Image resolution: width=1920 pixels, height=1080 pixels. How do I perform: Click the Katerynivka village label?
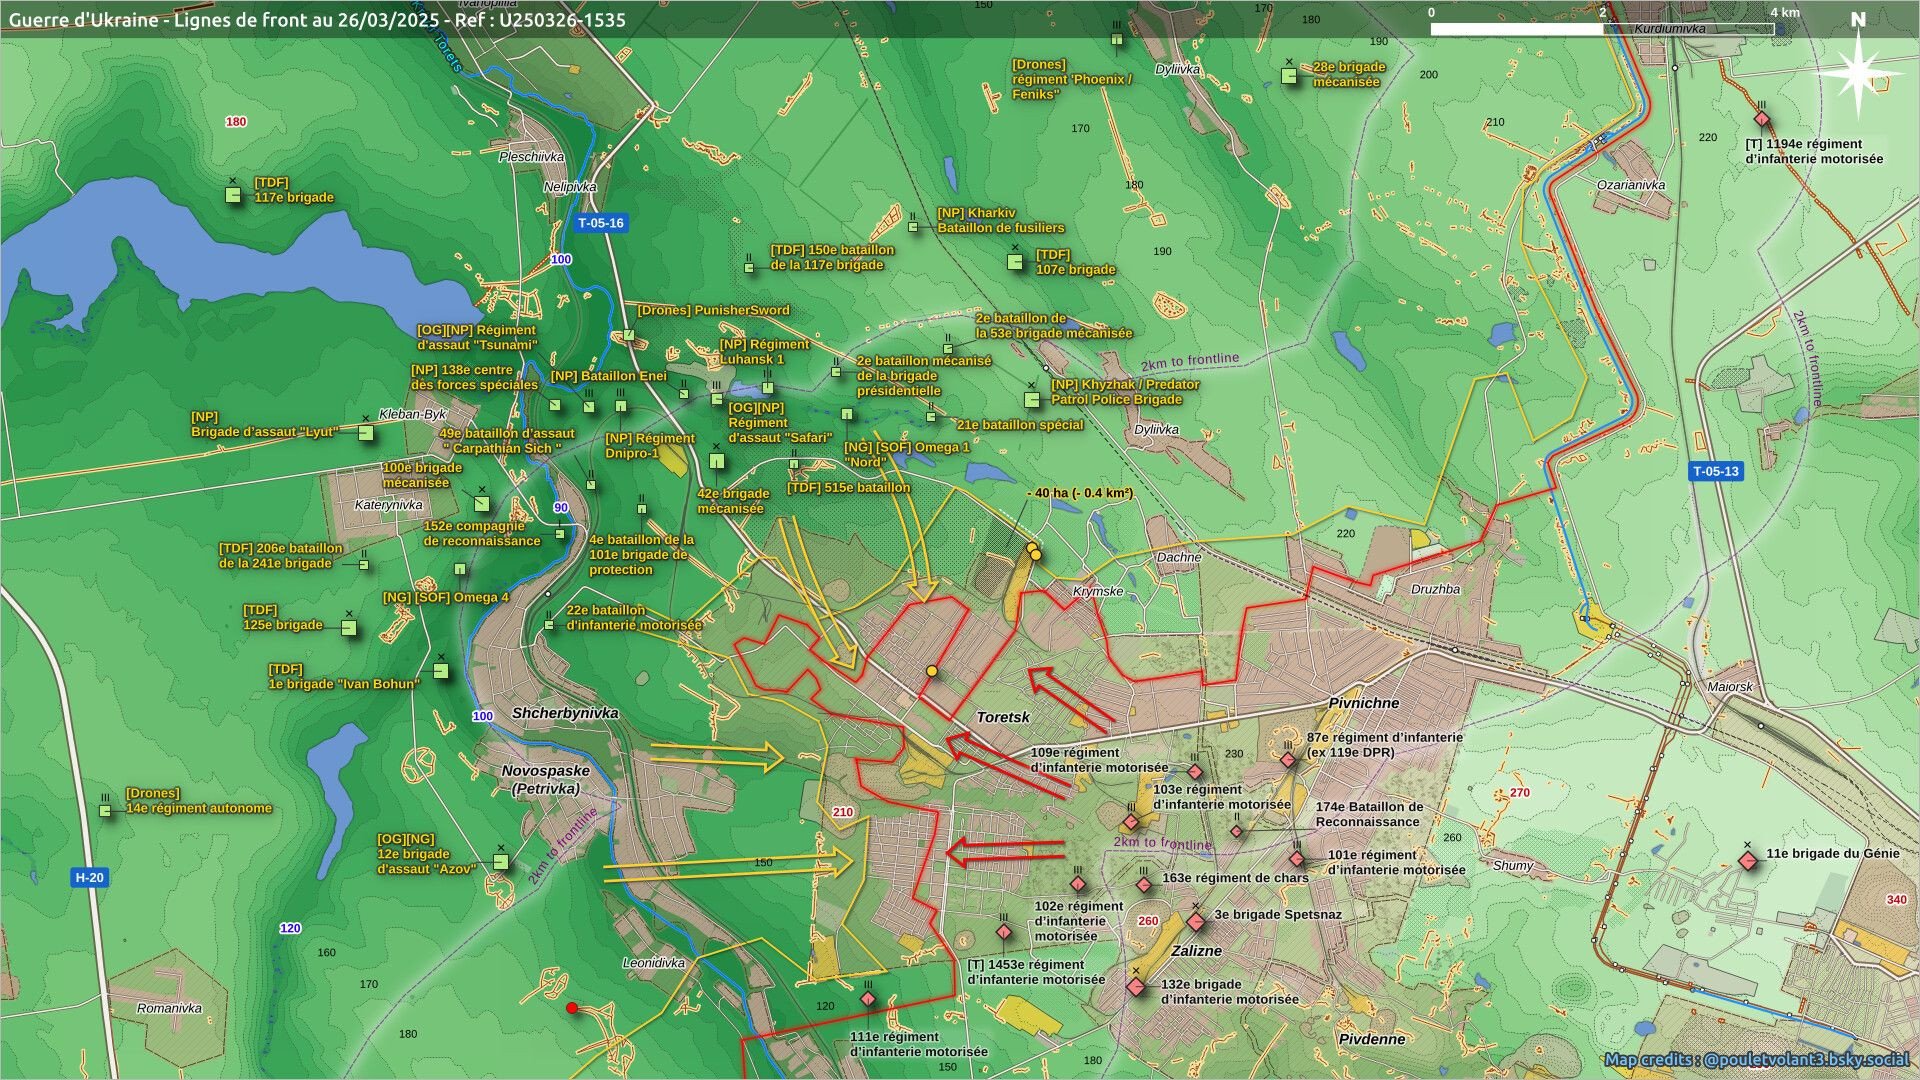pyautogui.click(x=389, y=505)
